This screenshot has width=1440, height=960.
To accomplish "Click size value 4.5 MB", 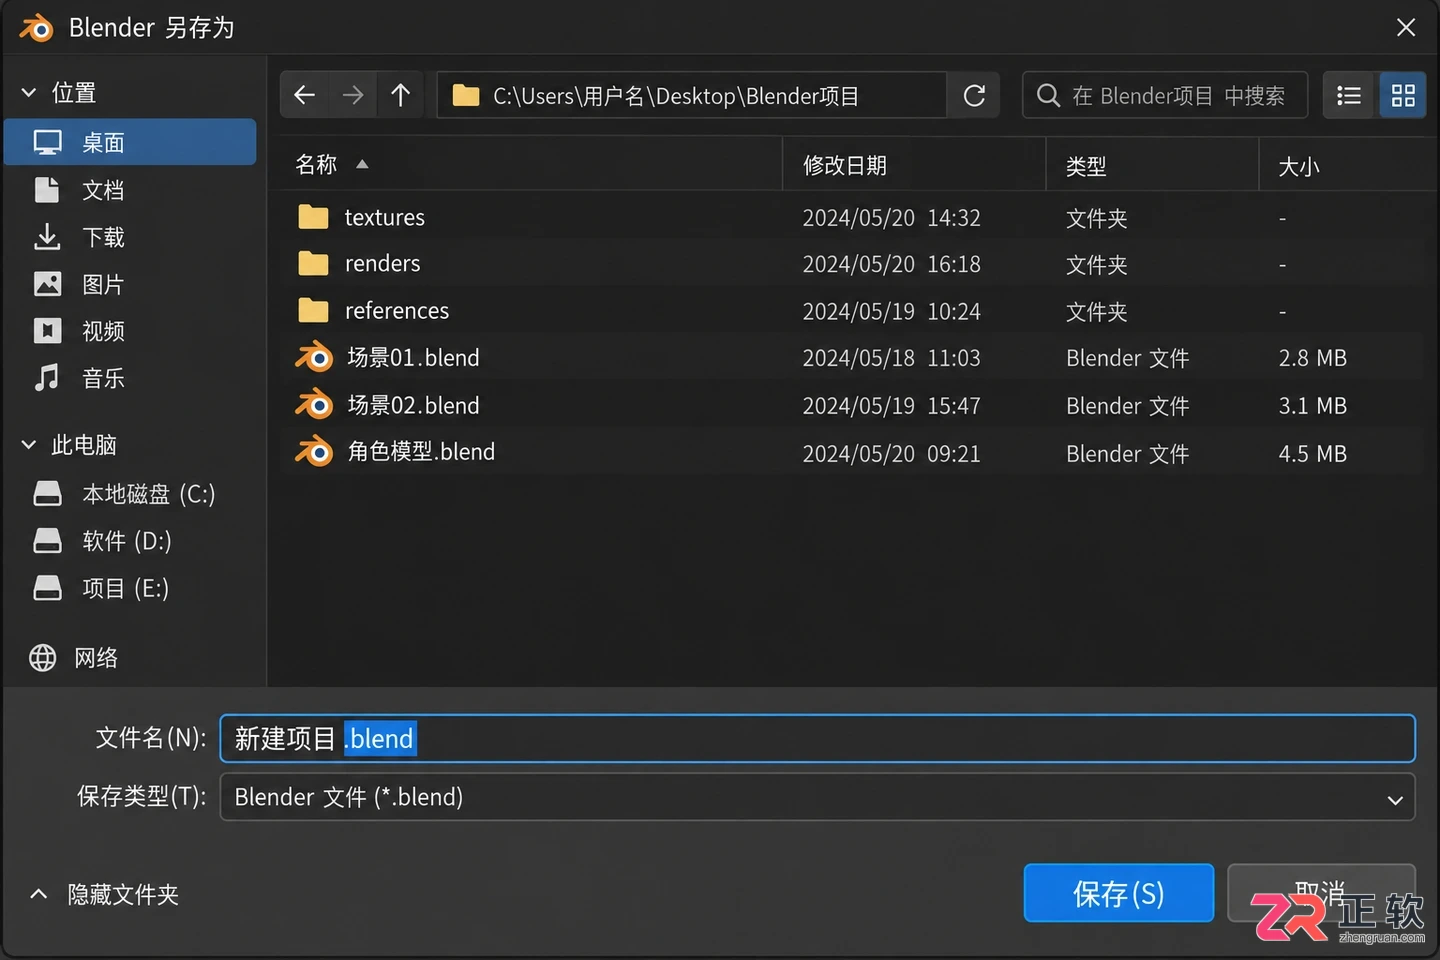I will 1312,454.
